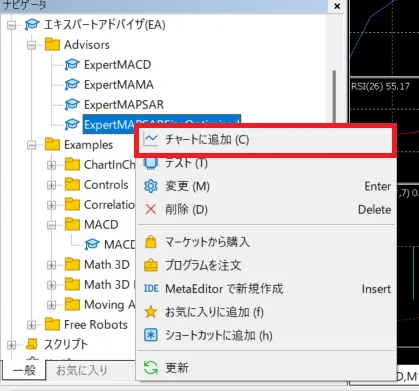Choose テスト (T) from the context menu
419x391 pixels.
tap(266, 163)
